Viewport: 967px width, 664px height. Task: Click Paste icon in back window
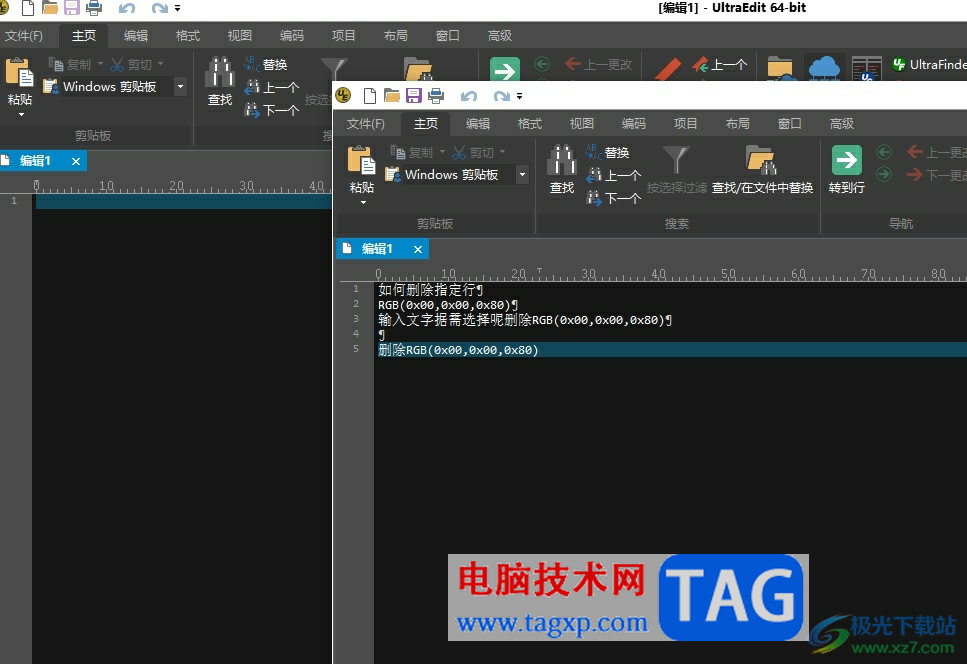[x=20, y=73]
